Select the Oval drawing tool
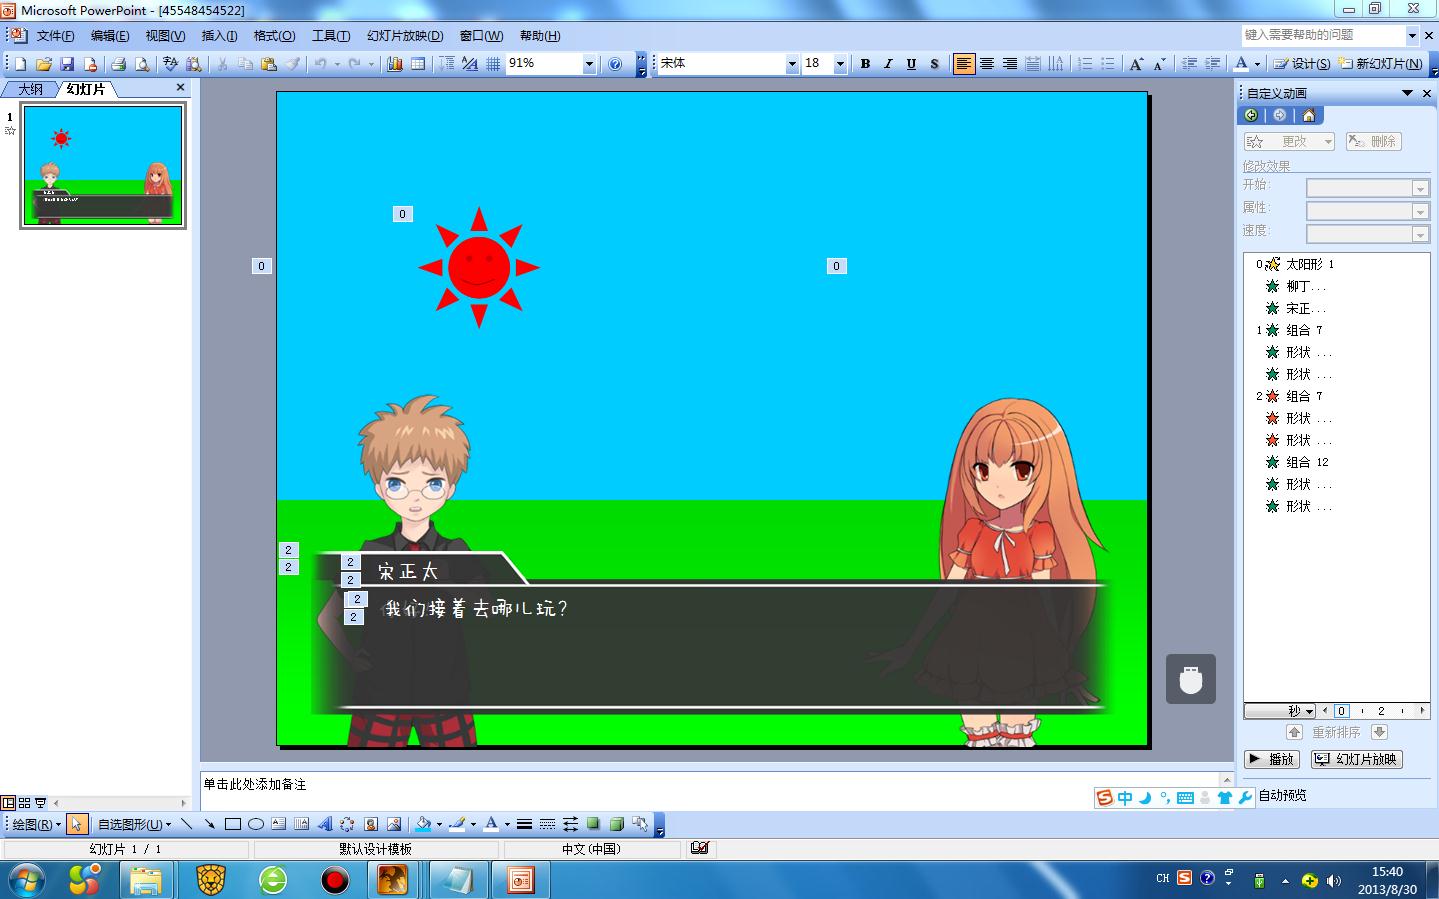Viewport: 1439px width, 899px height. point(256,824)
